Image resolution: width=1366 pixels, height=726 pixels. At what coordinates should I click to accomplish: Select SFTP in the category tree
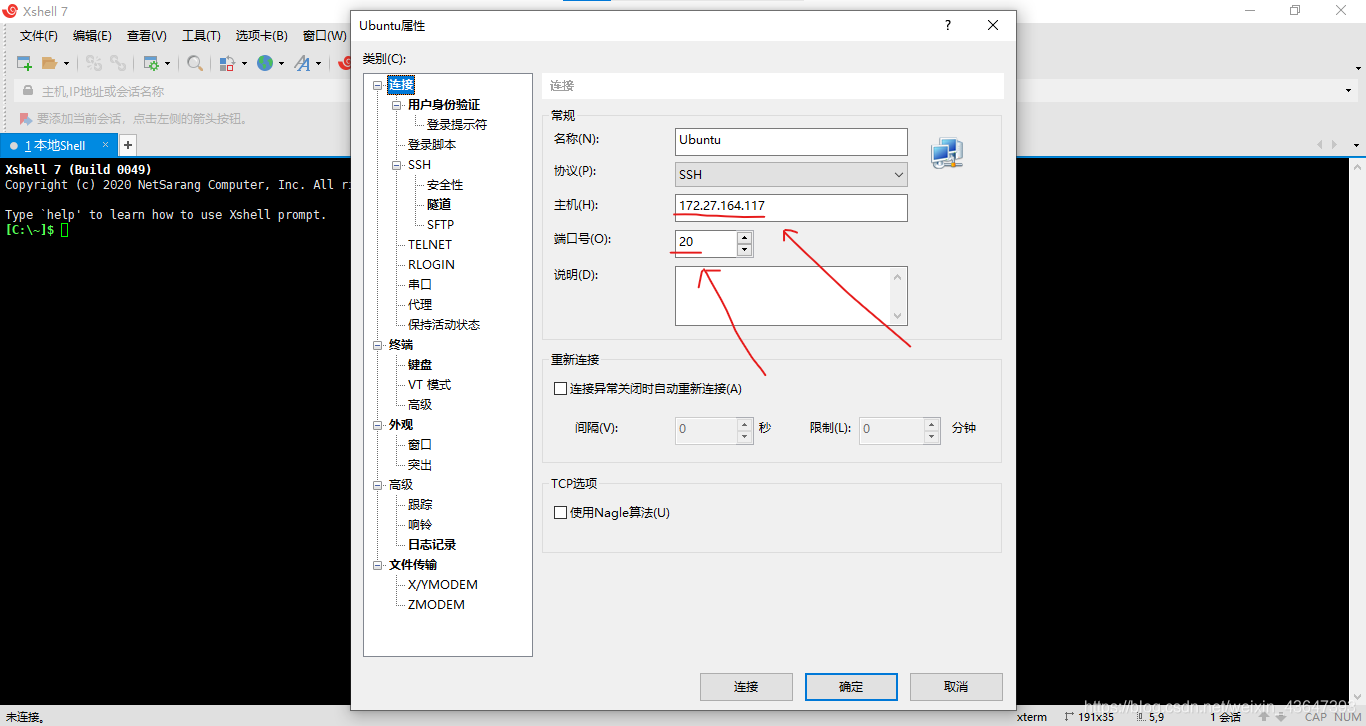pos(441,225)
